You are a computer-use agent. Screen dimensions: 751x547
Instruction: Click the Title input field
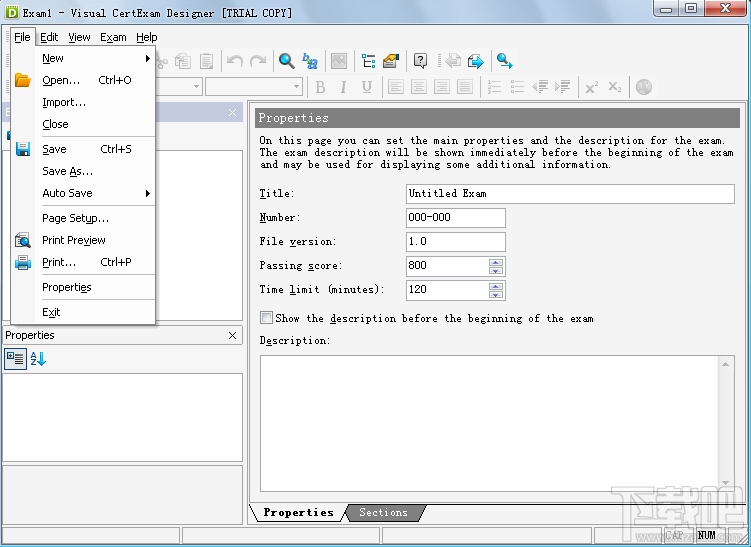(x=570, y=194)
